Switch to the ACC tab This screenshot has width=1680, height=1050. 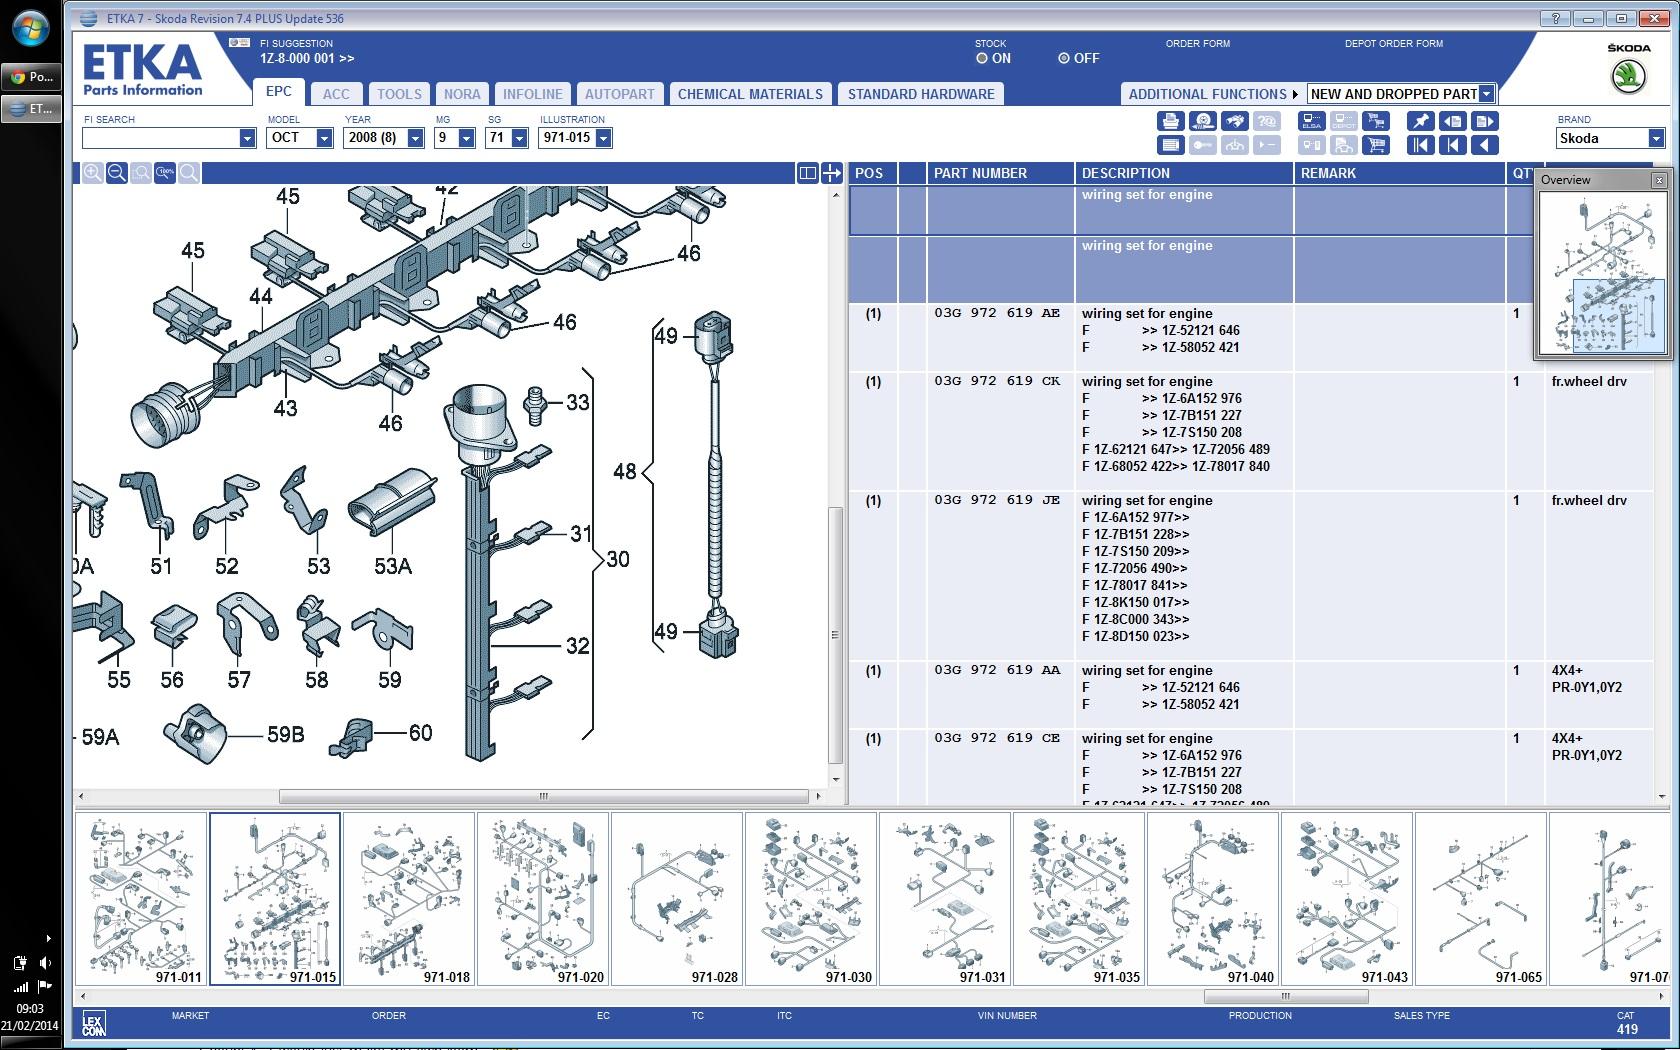click(x=337, y=94)
